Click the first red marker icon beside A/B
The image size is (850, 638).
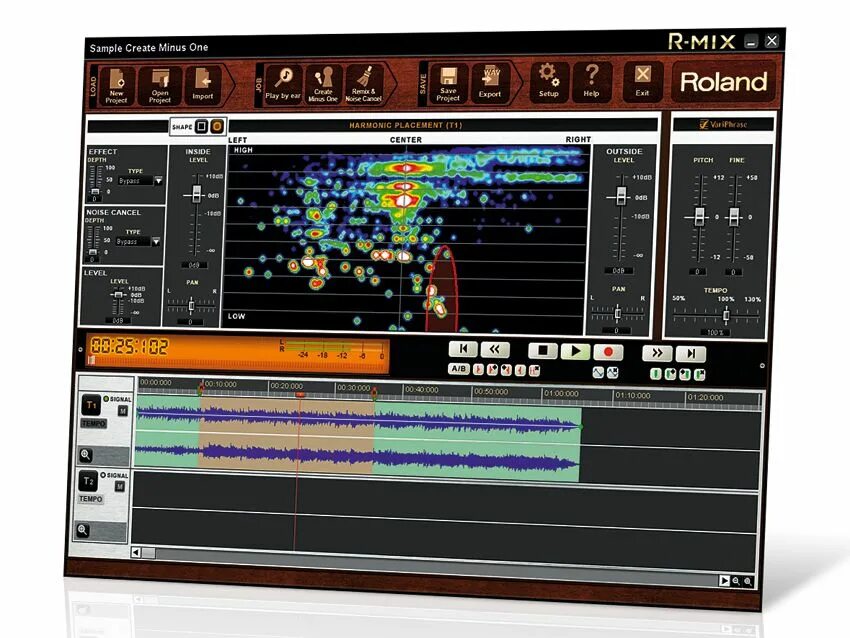tap(478, 369)
